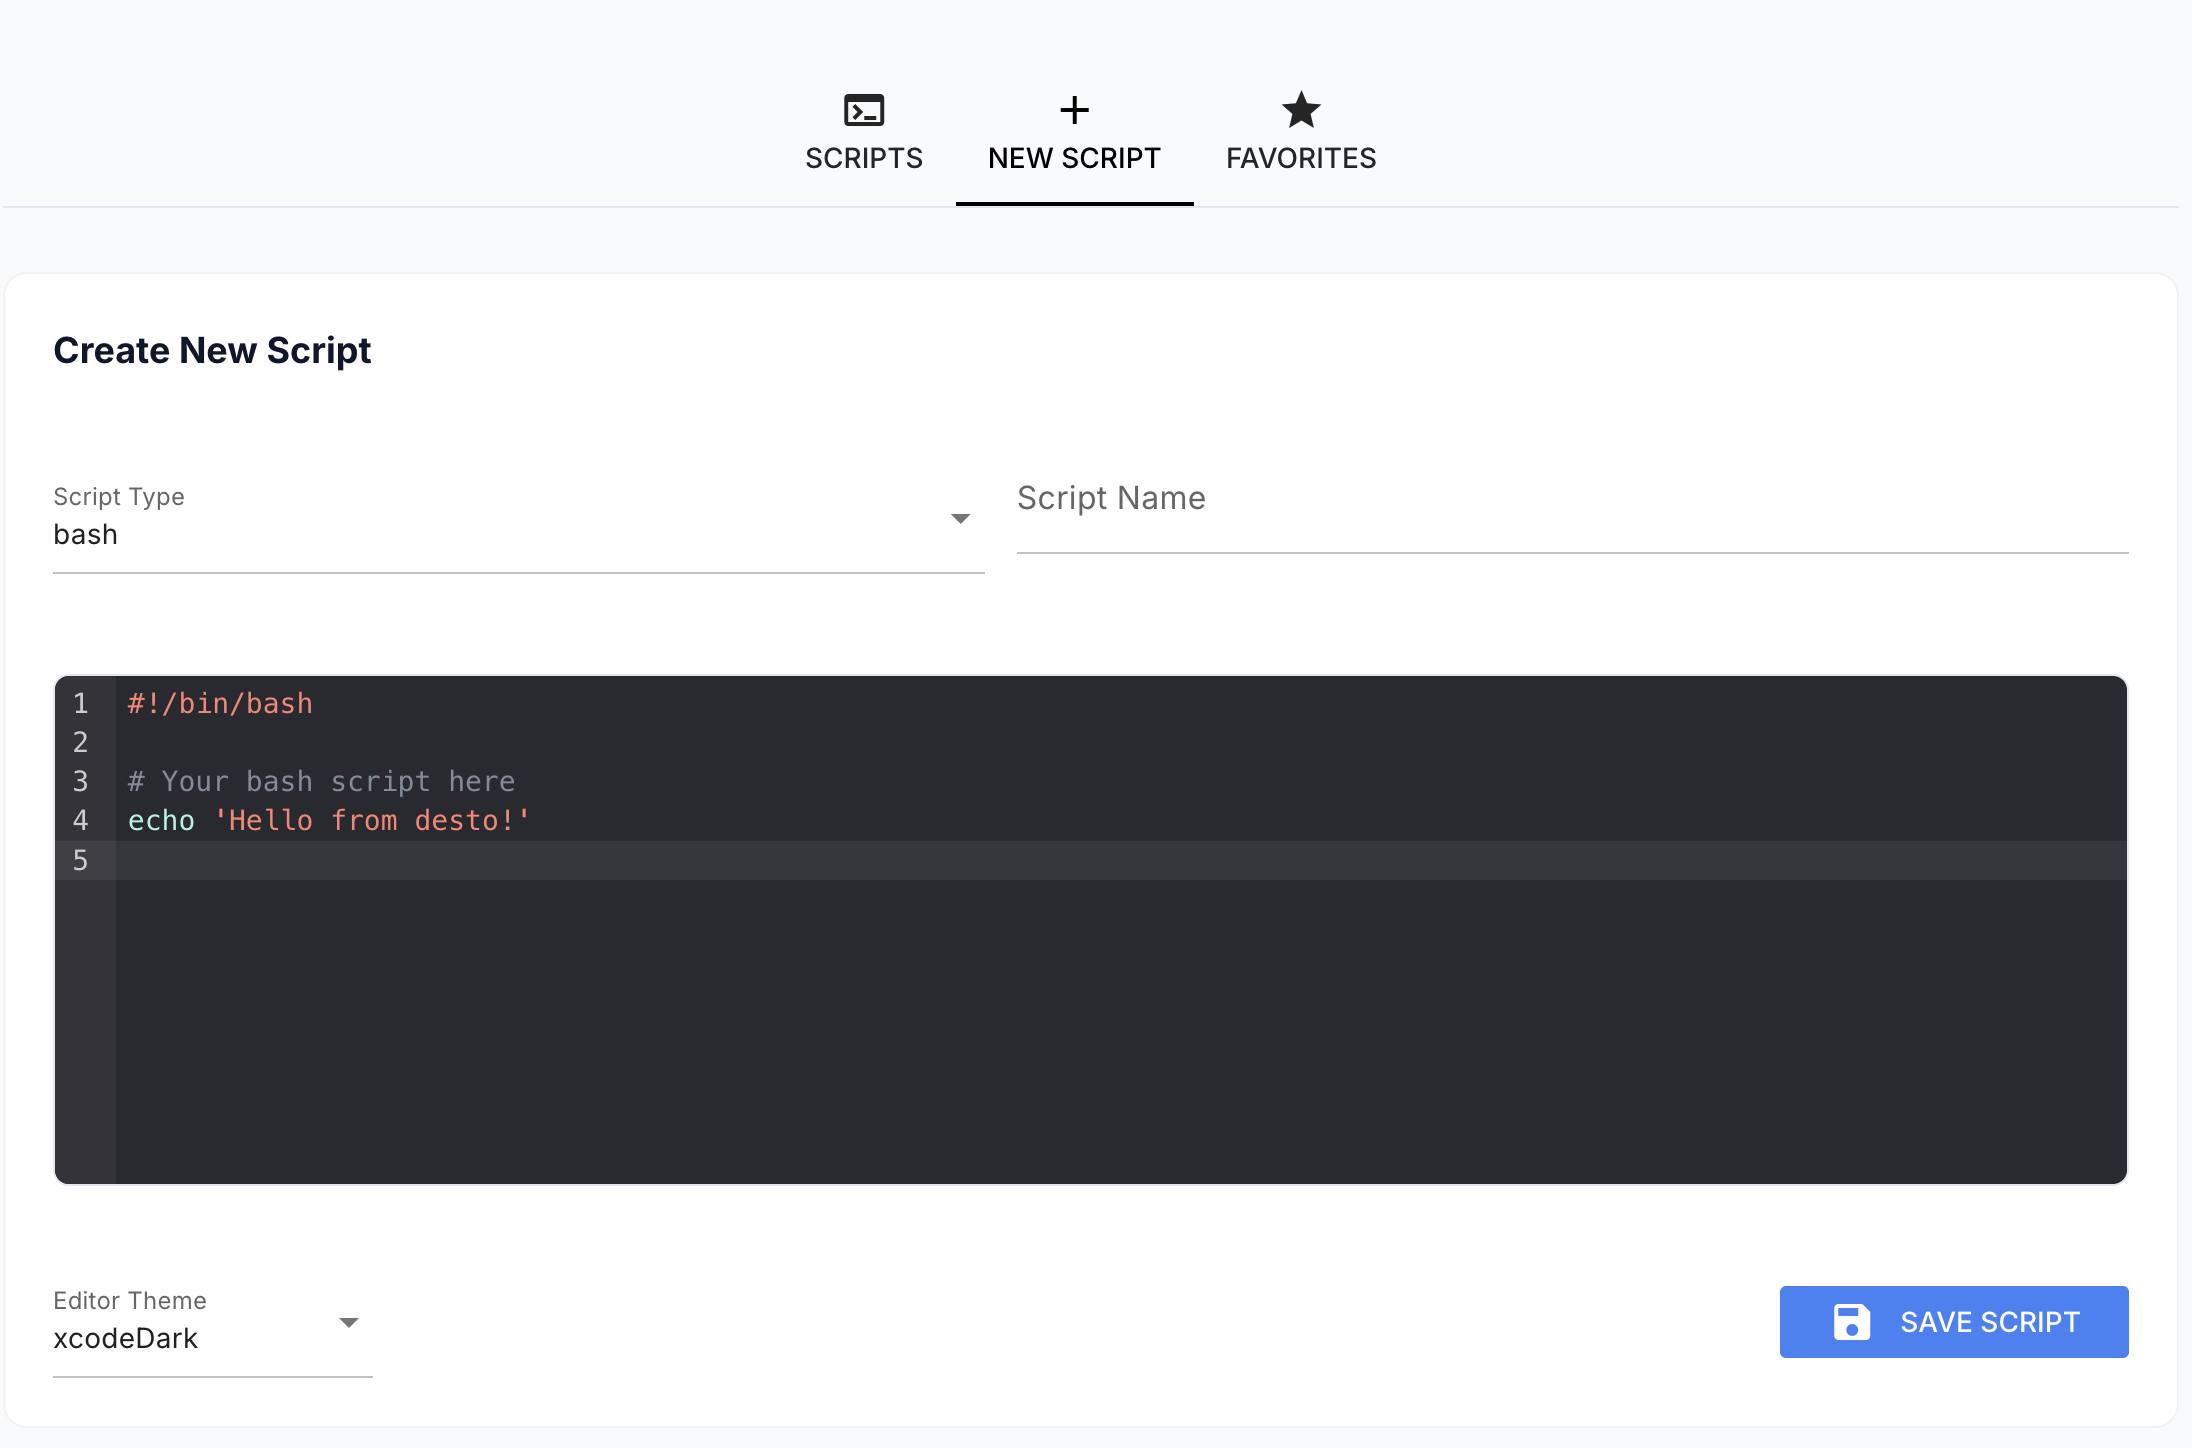The width and height of the screenshot is (2192, 1448).
Task: Click the plus icon above New Script
Action: [x=1074, y=110]
